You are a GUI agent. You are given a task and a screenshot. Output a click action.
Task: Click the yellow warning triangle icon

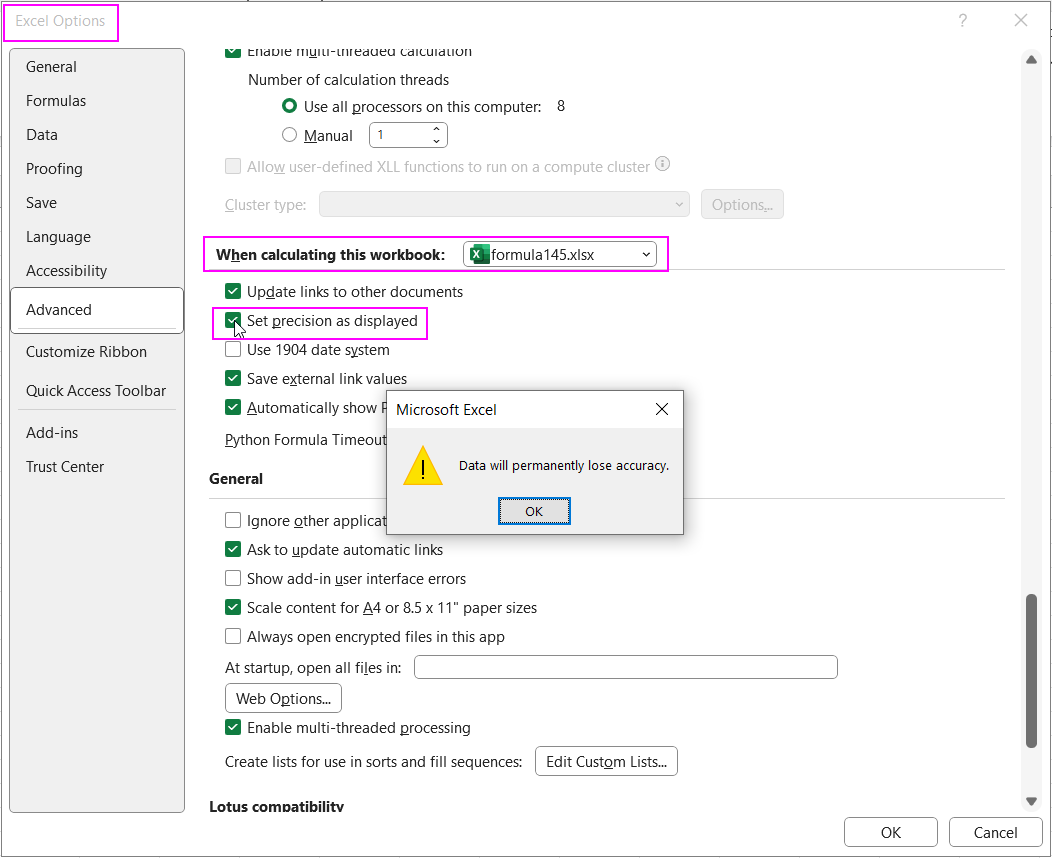423,466
